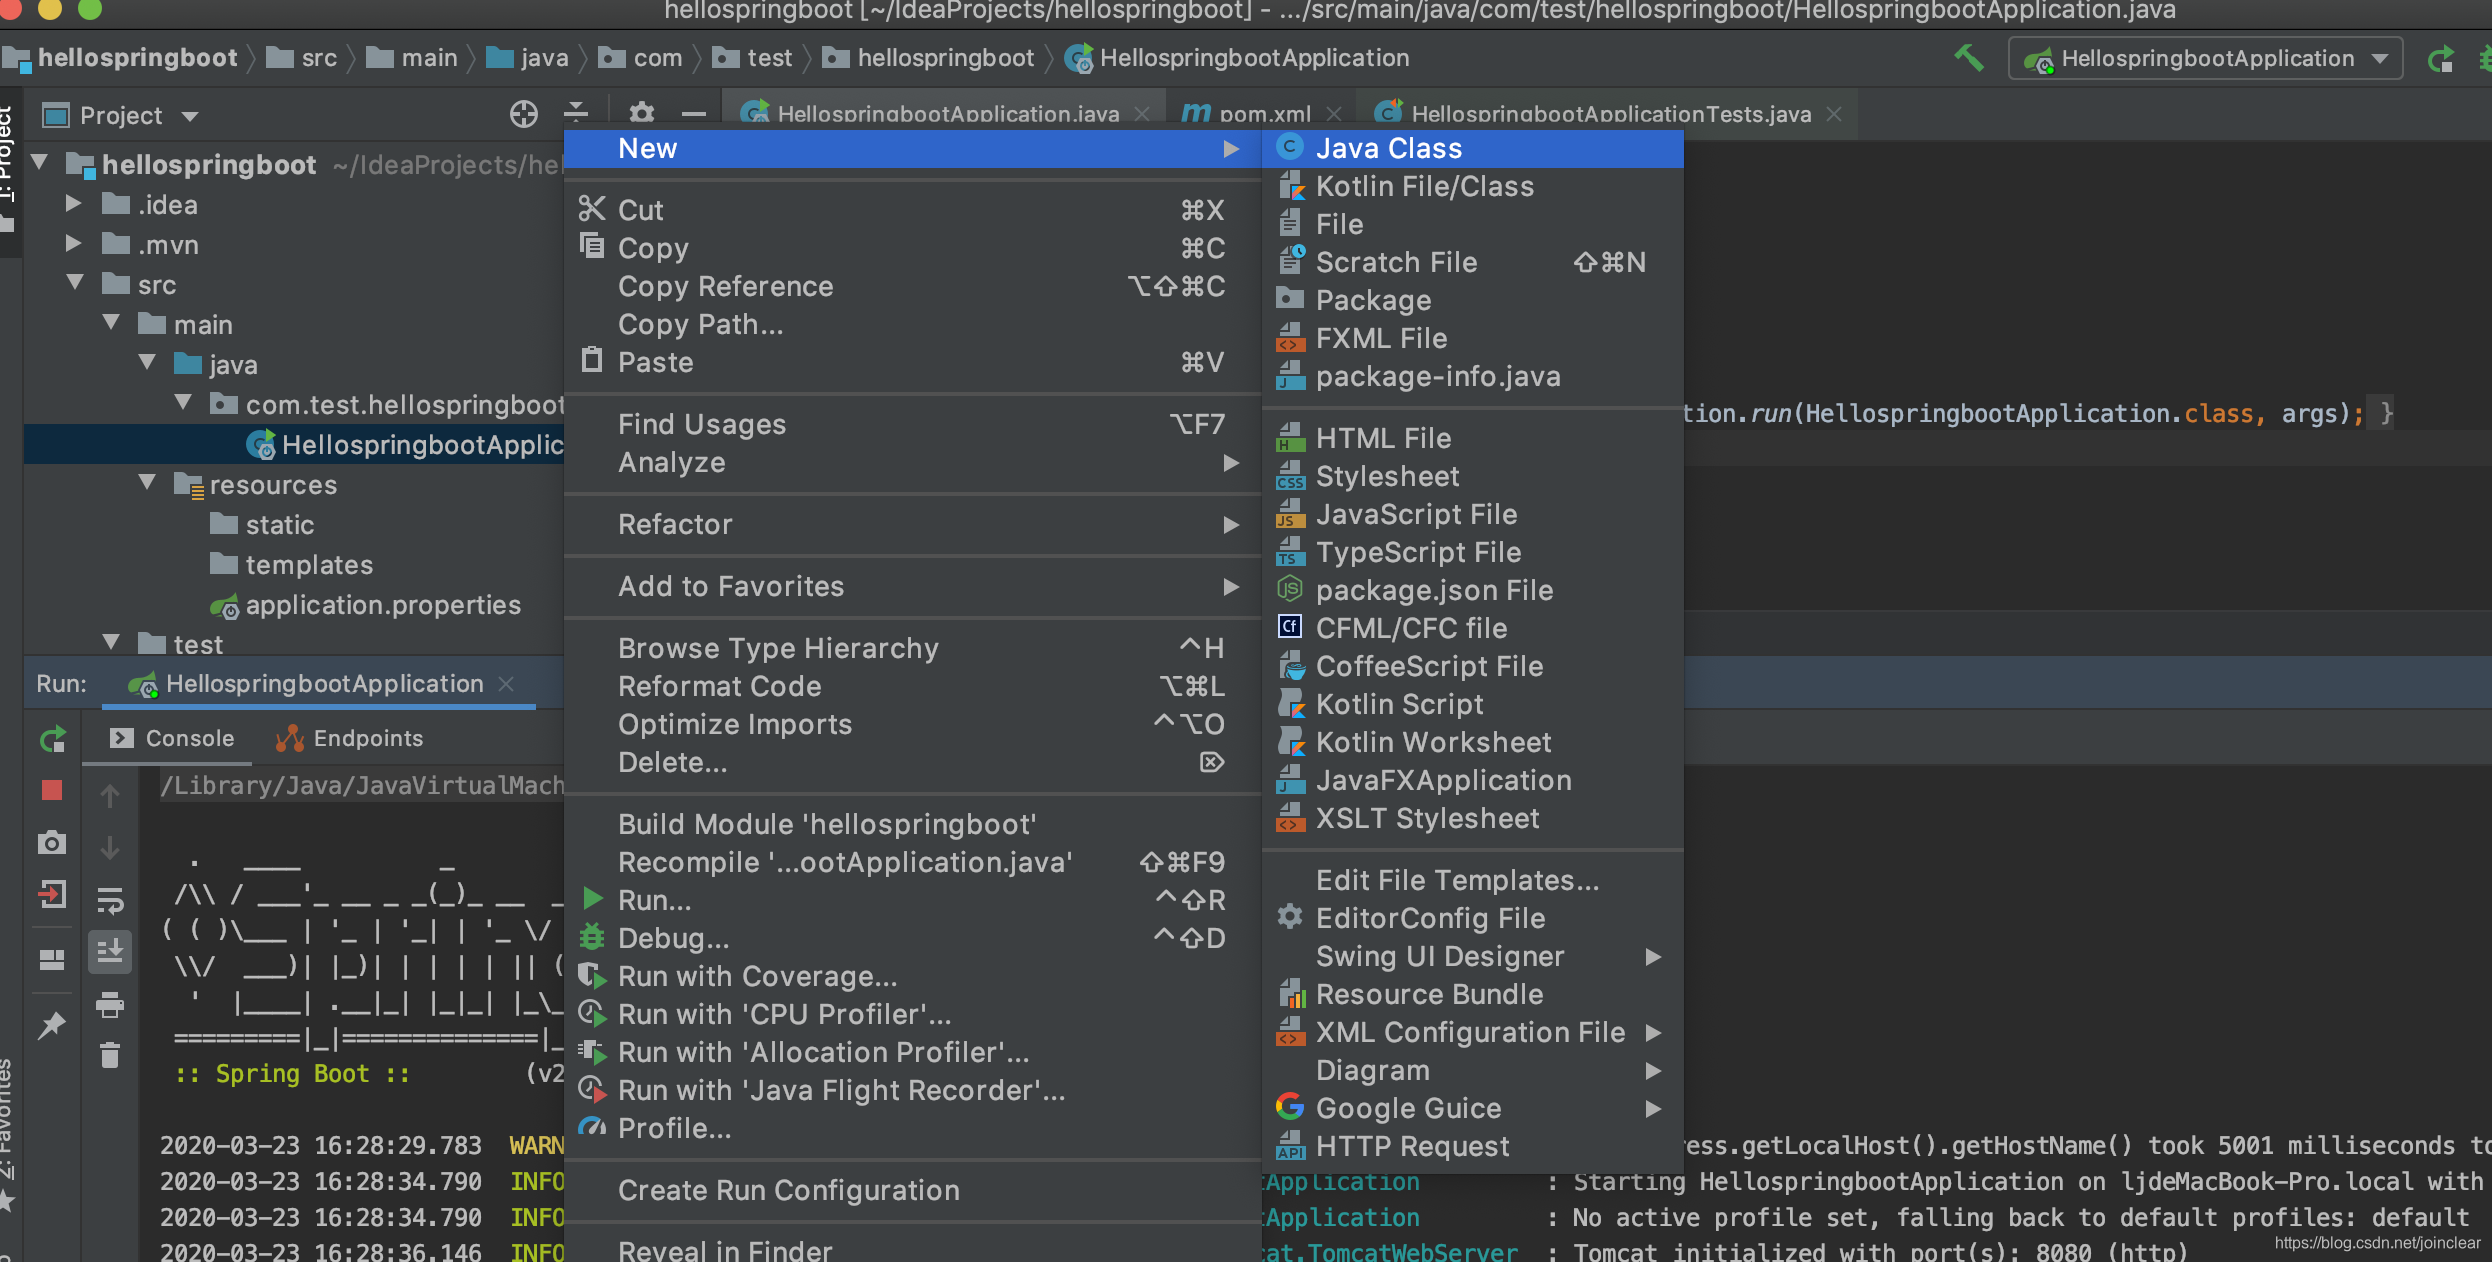
Task: Click the Collapse All icon in Project panel
Action: (x=577, y=114)
